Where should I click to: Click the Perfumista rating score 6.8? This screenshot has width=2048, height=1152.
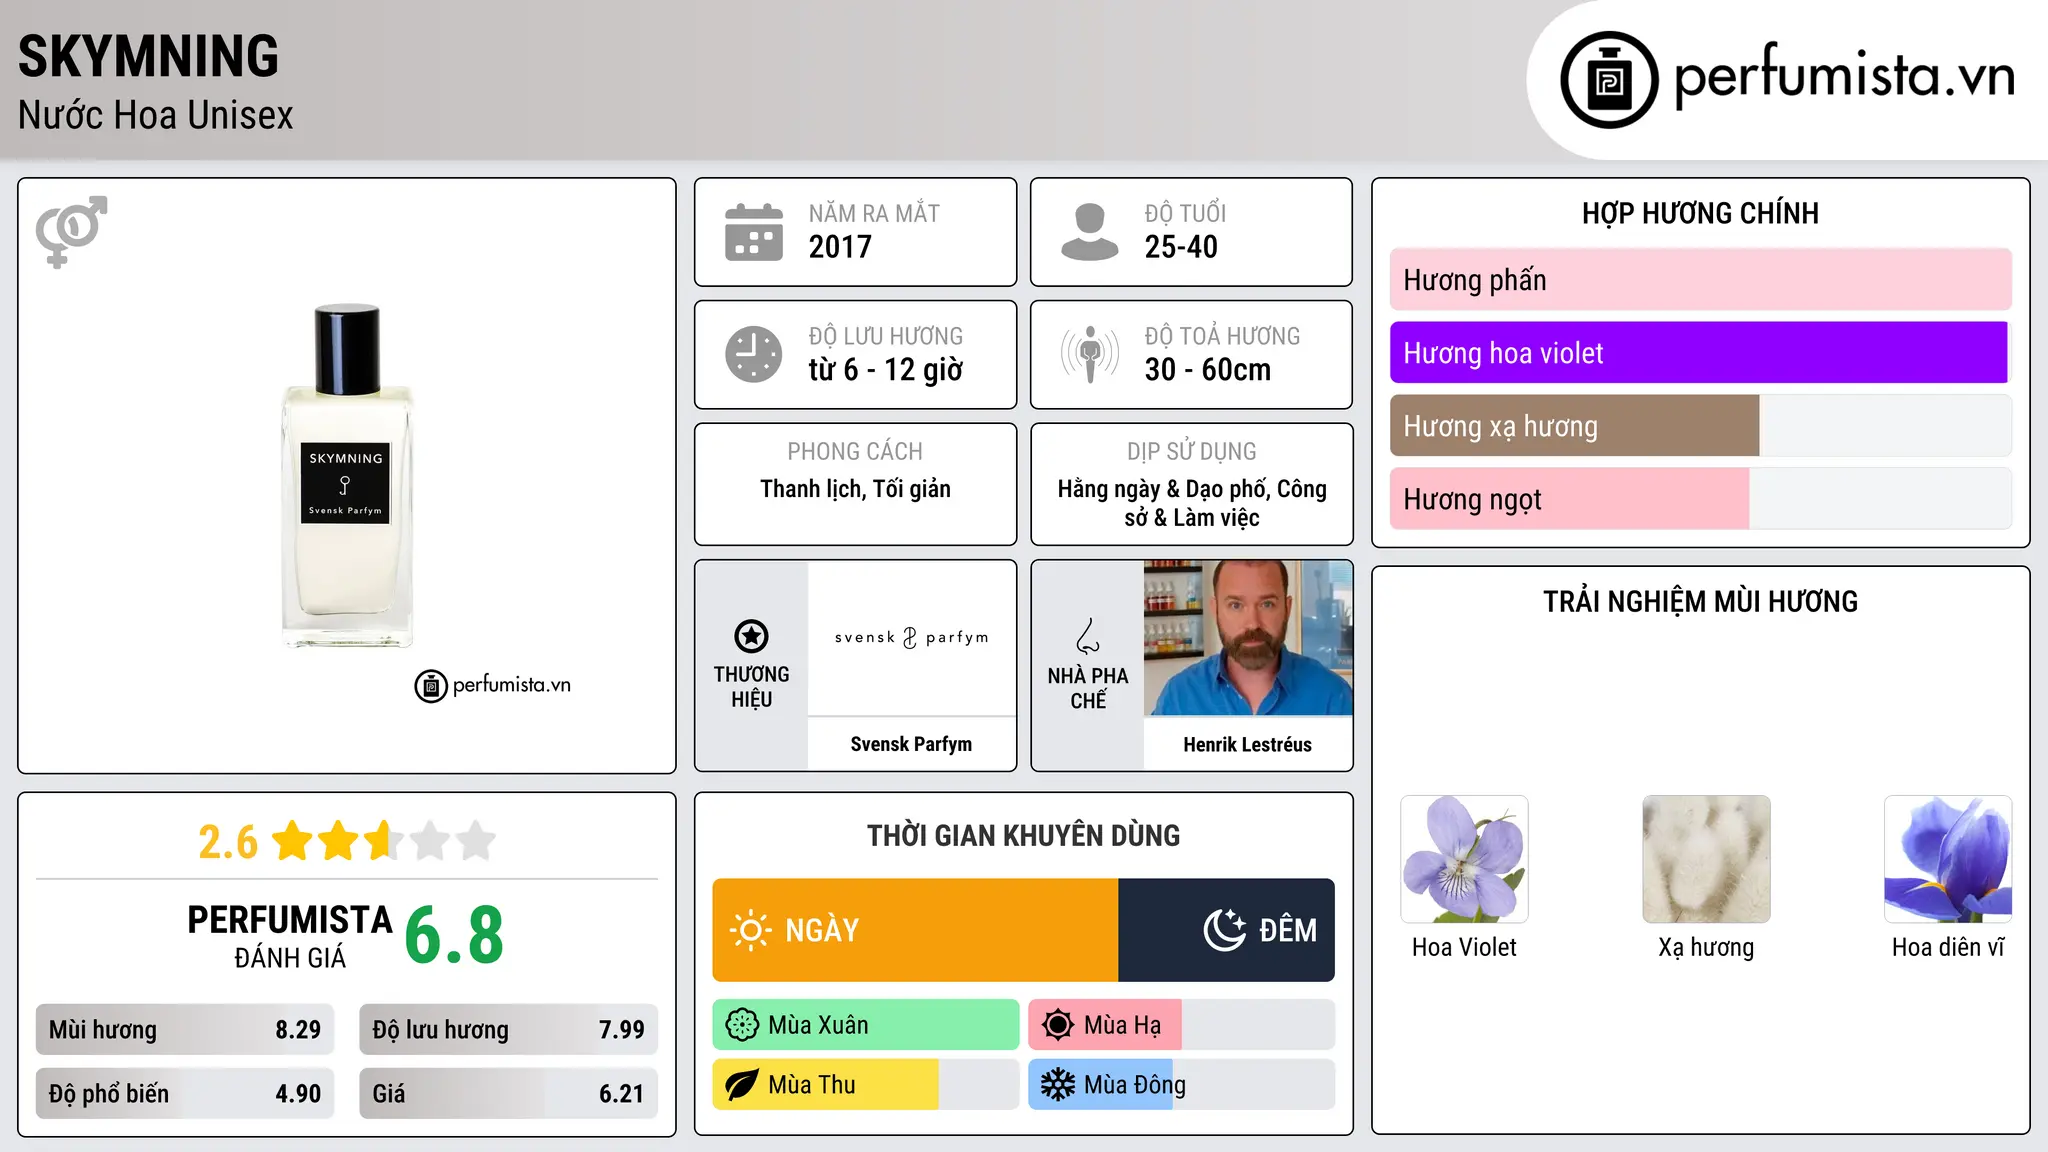click(454, 936)
